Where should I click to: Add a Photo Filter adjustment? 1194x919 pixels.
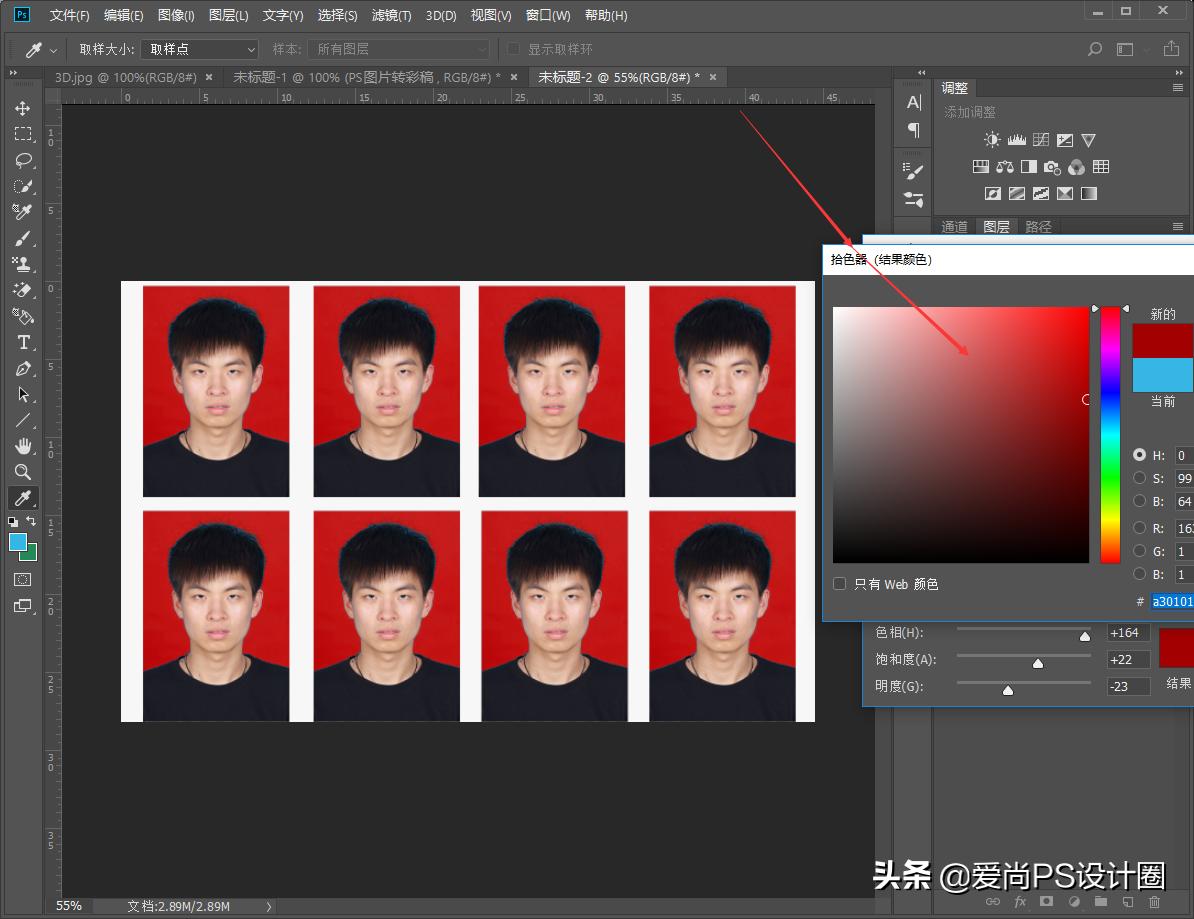[x=1052, y=167]
